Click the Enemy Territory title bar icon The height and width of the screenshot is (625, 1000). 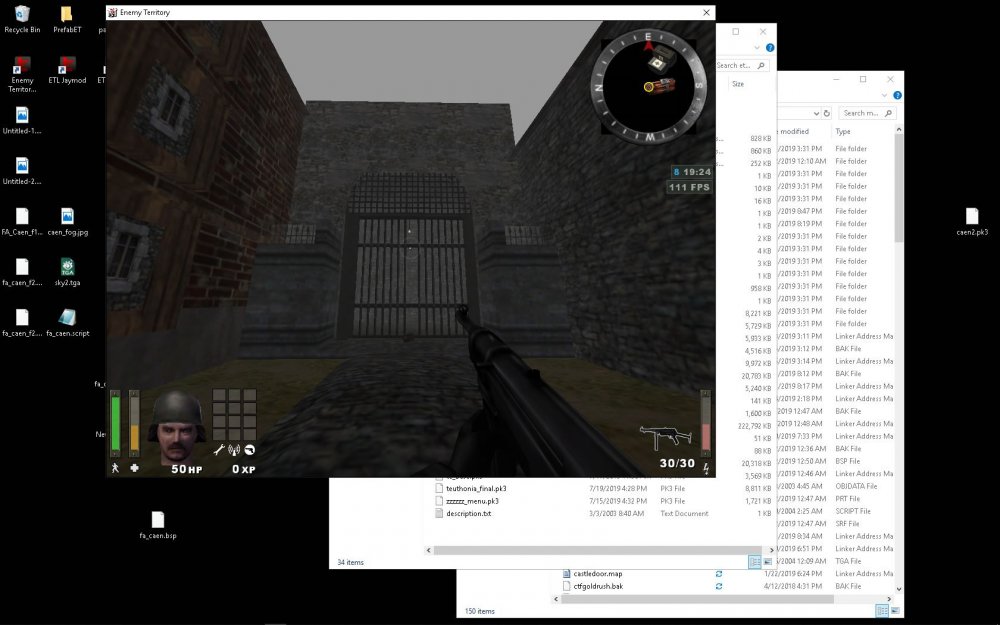(x=112, y=12)
